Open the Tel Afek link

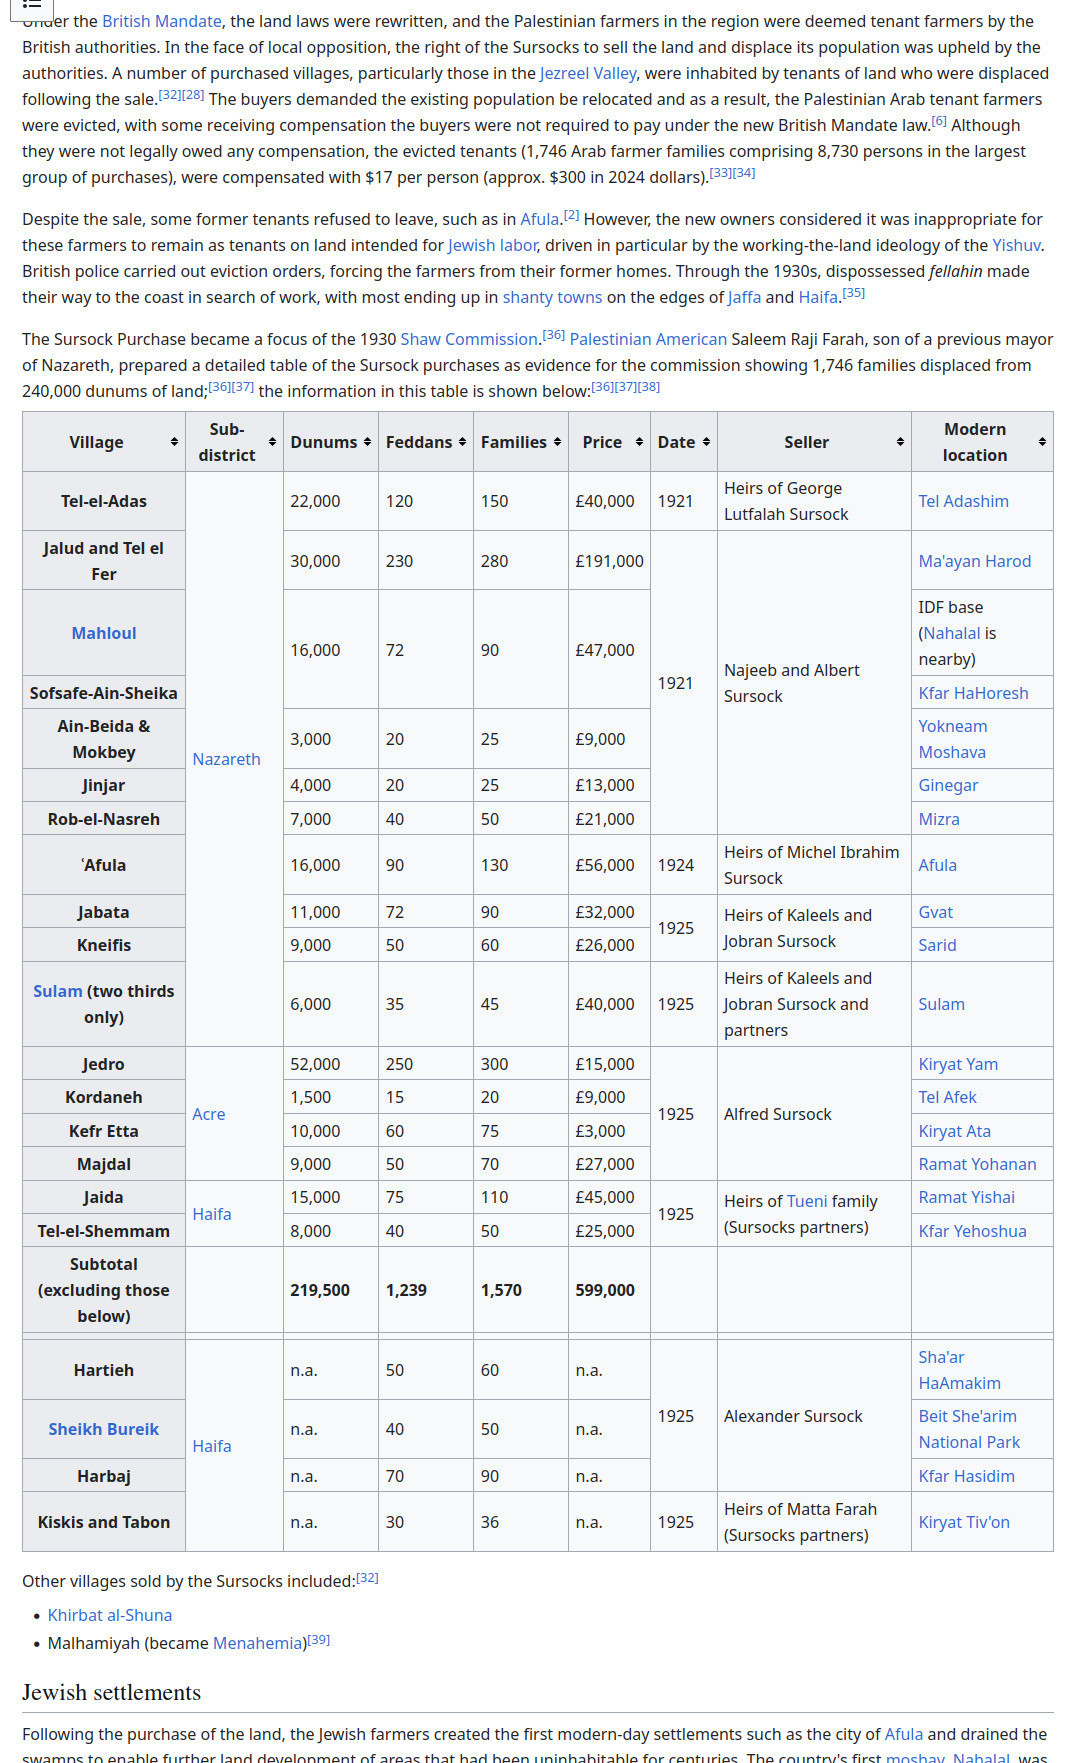click(x=947, y=1097)
